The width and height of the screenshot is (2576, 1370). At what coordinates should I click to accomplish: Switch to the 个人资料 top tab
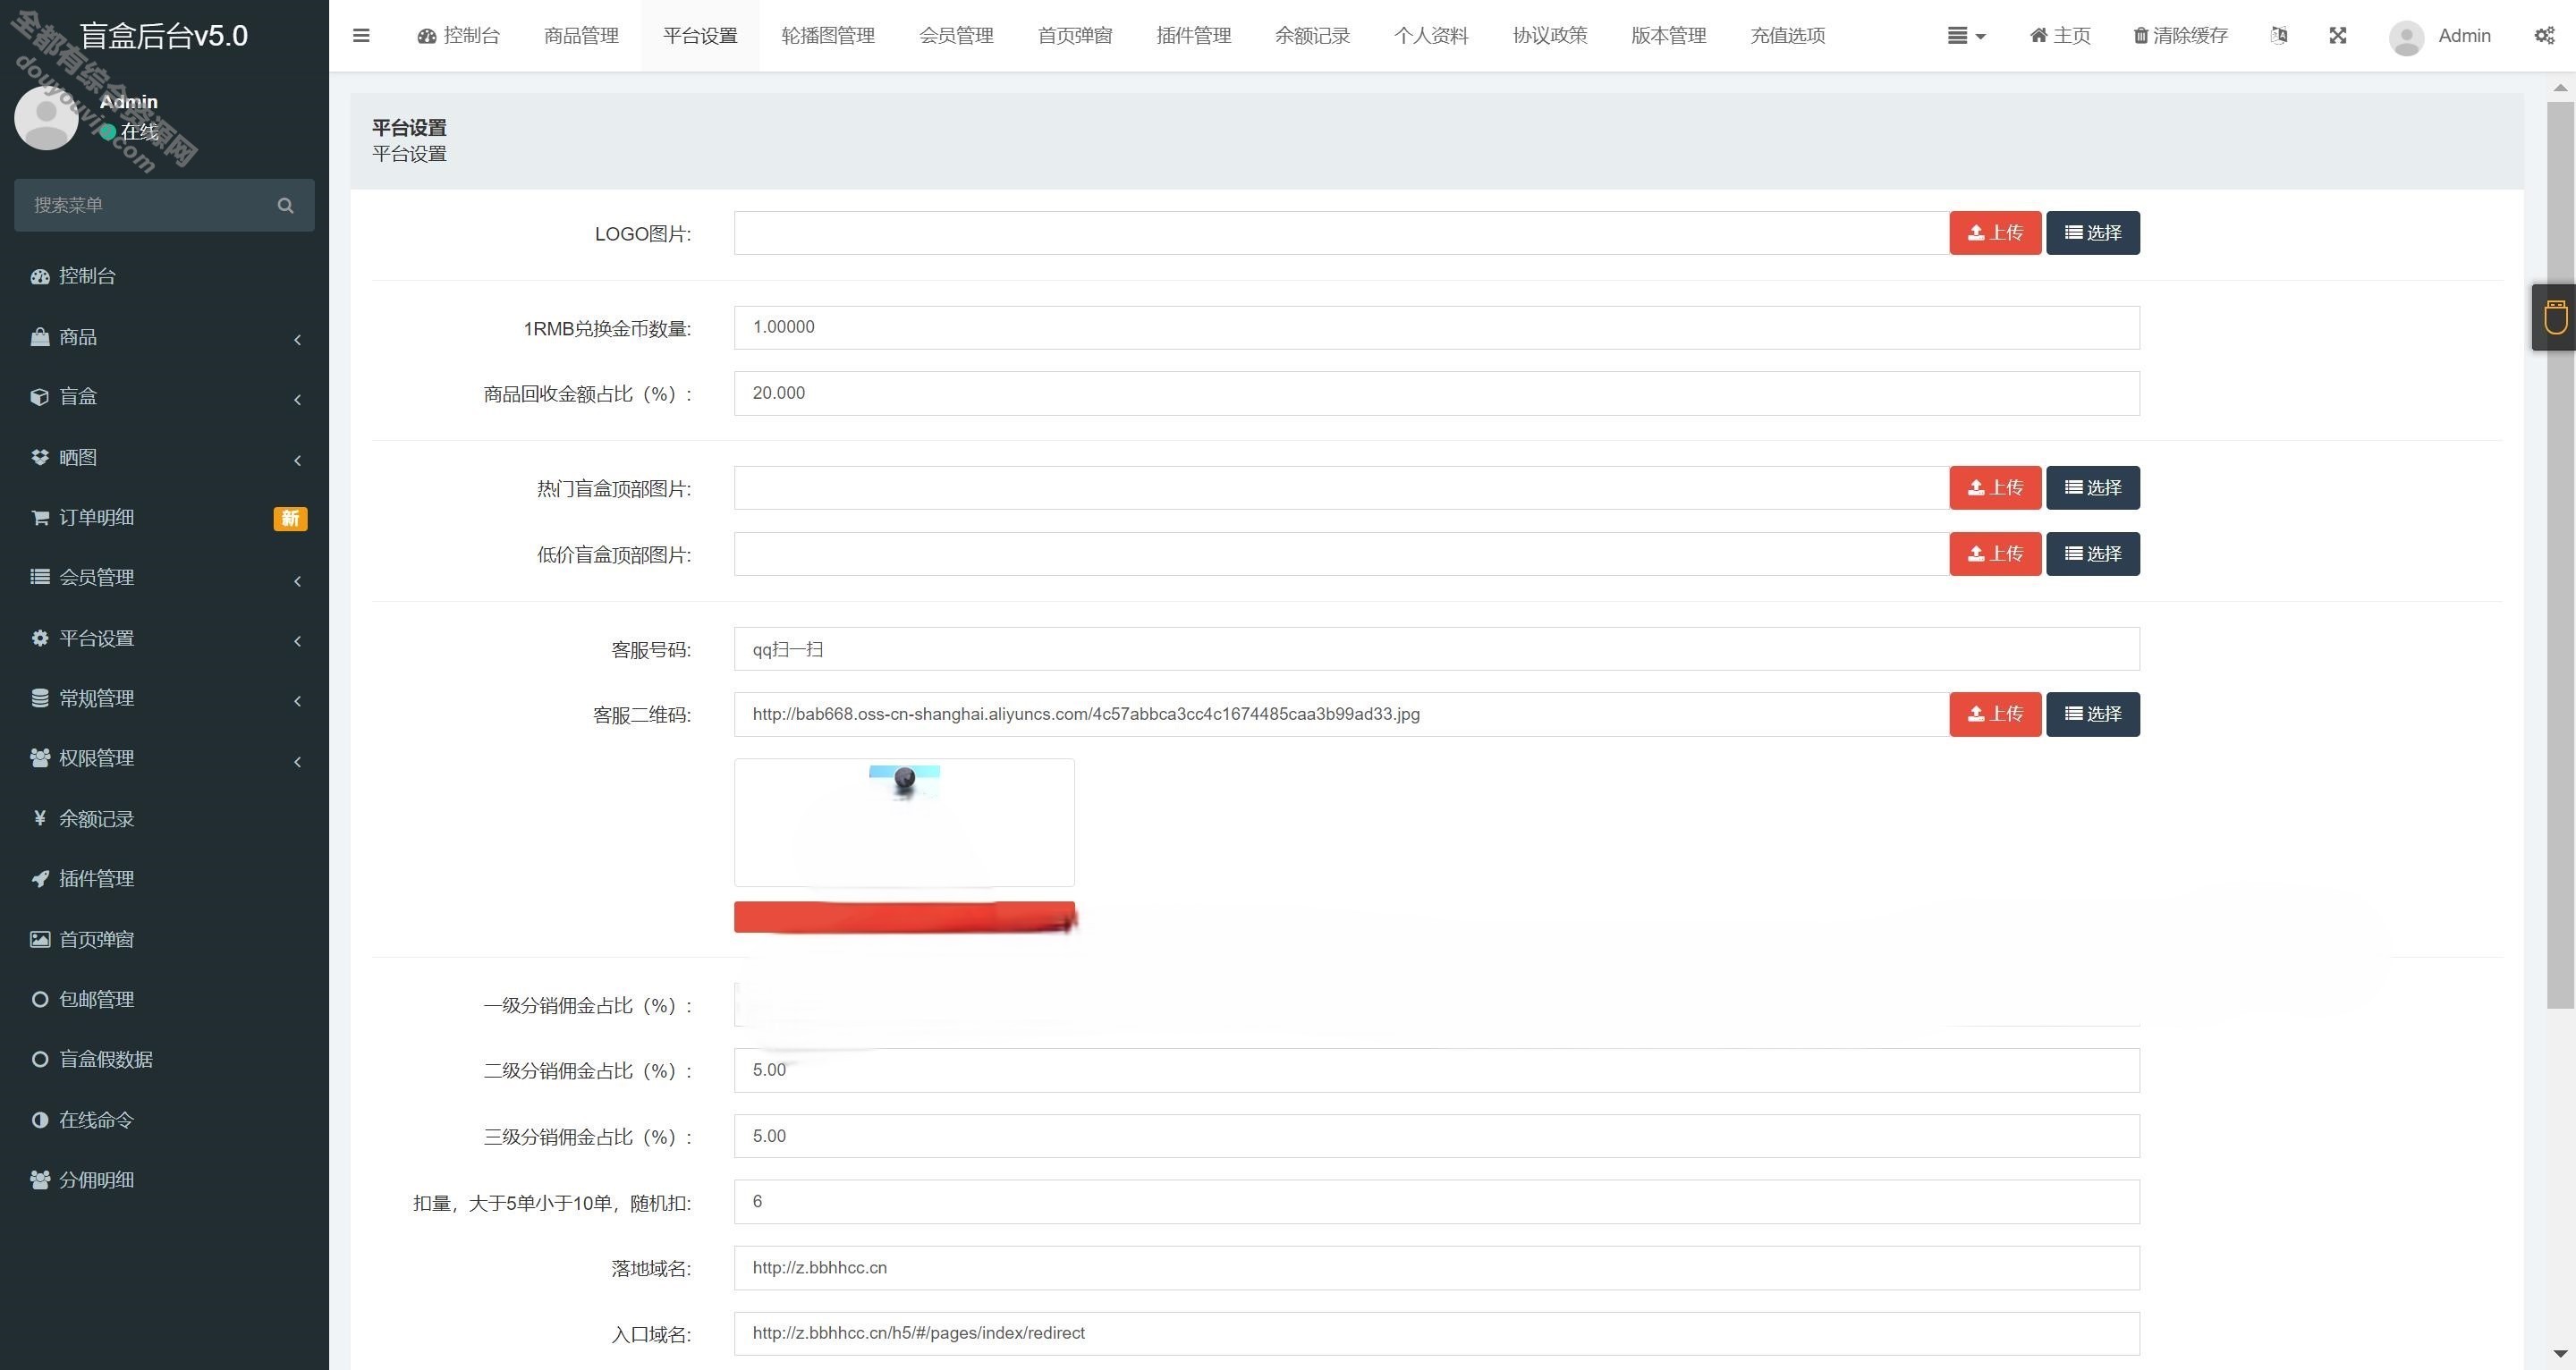pos(1431,36)
